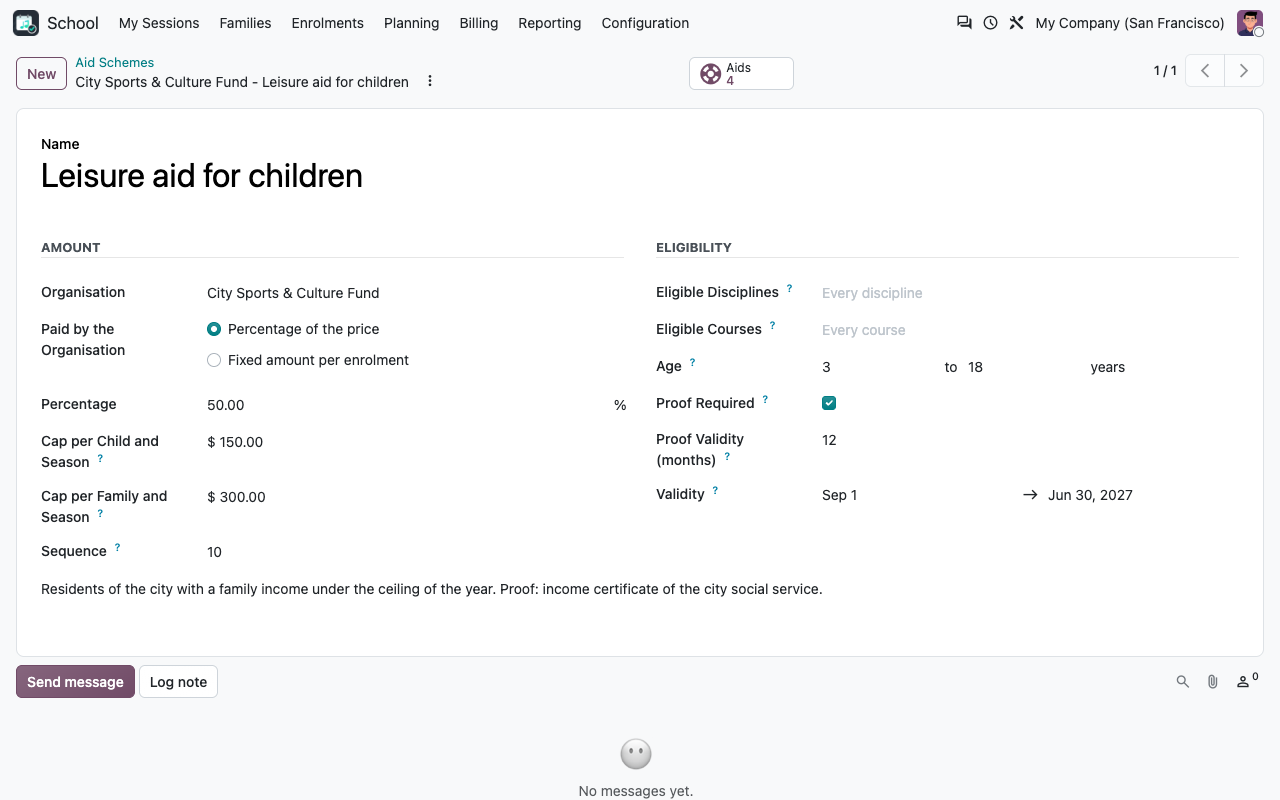Open the user avatar menu

coord(1250,23)
